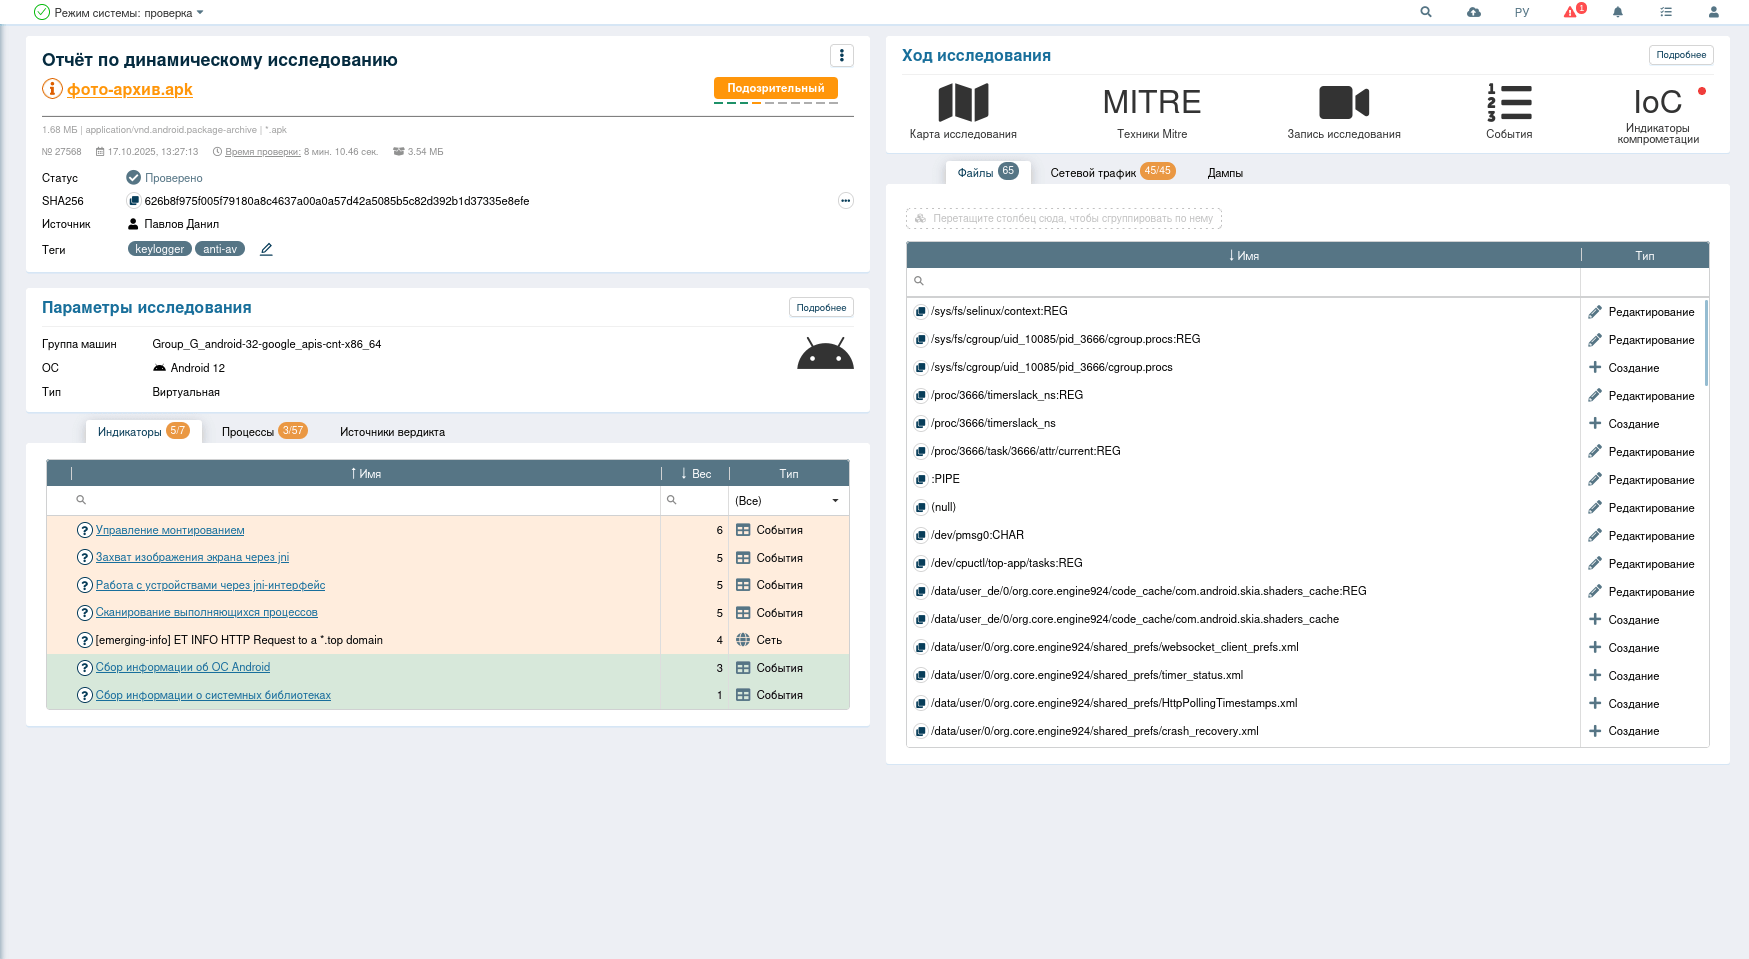Open the alerts warning icon in header
Screen dimensions: 1749x959
[1571, 12]
